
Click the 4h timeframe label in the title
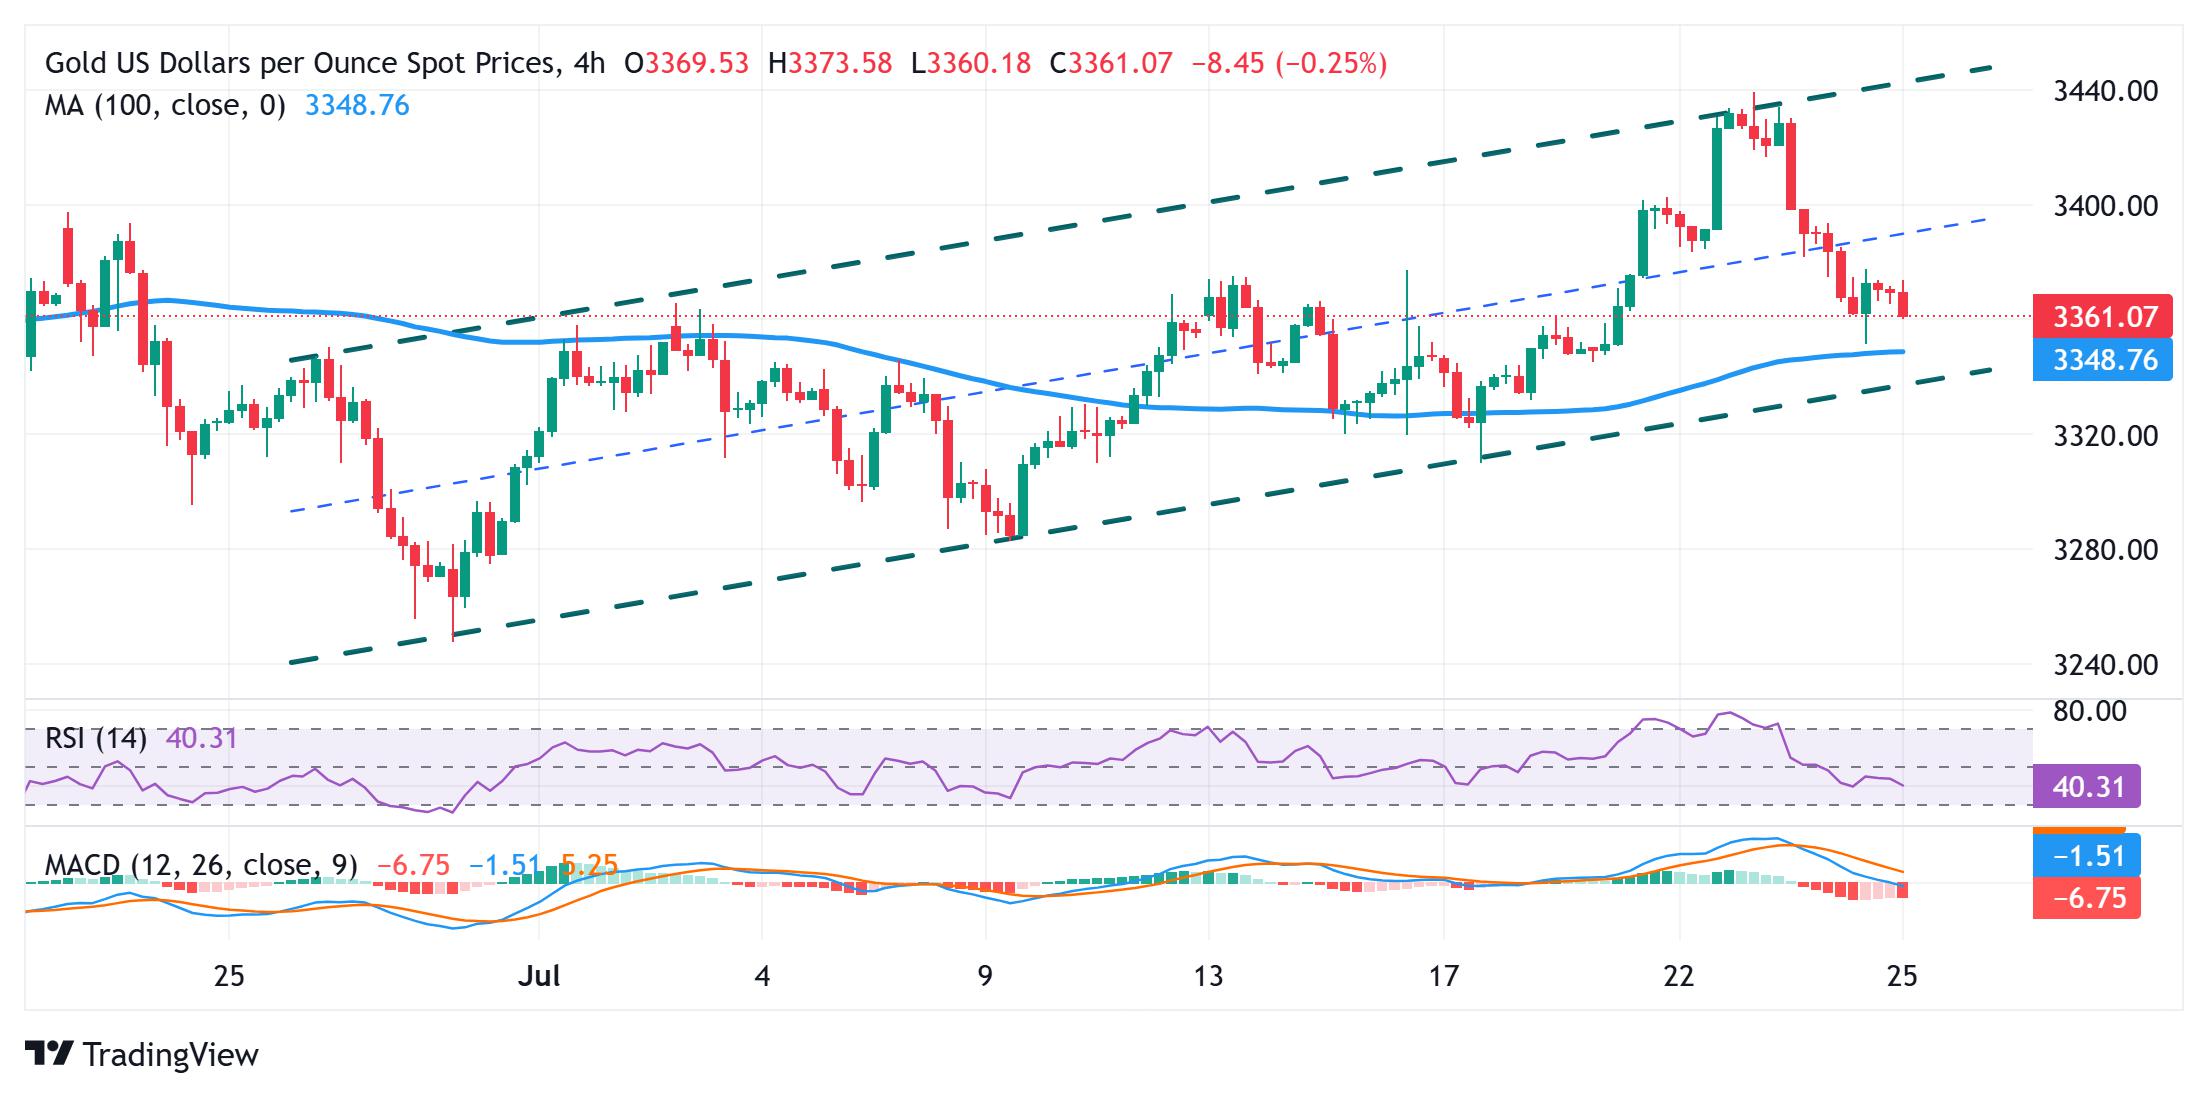tap(590, 64)
